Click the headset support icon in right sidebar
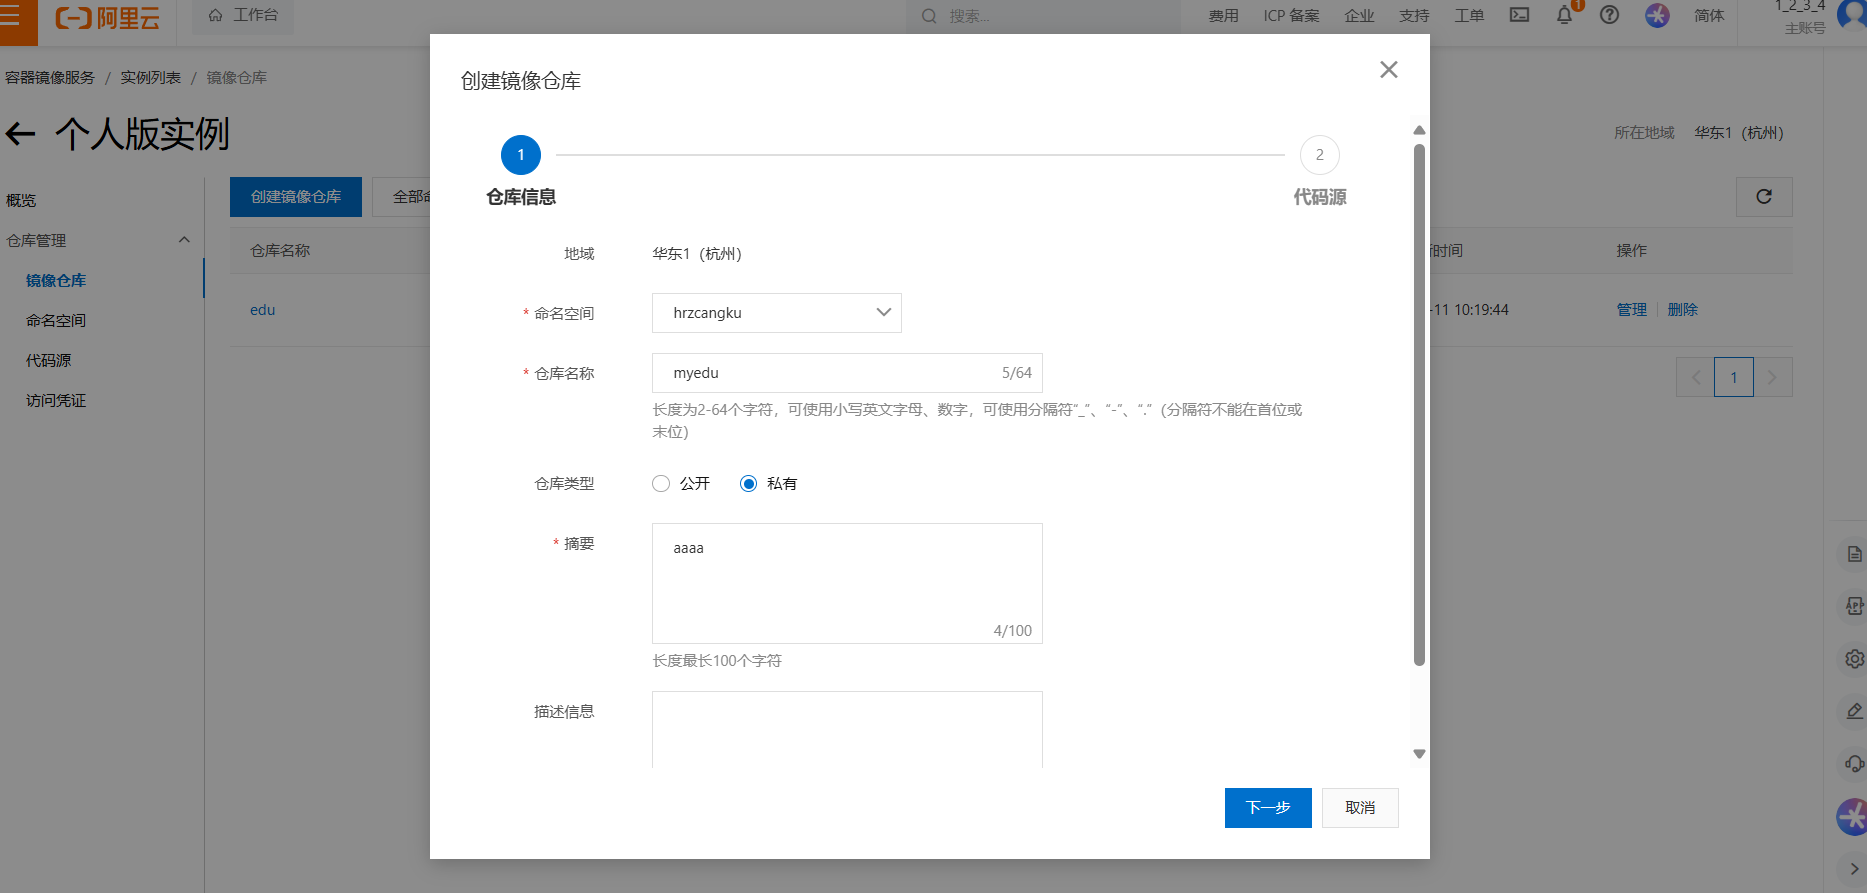The height and width of the screenshot is (893, 1867). 1854,764
